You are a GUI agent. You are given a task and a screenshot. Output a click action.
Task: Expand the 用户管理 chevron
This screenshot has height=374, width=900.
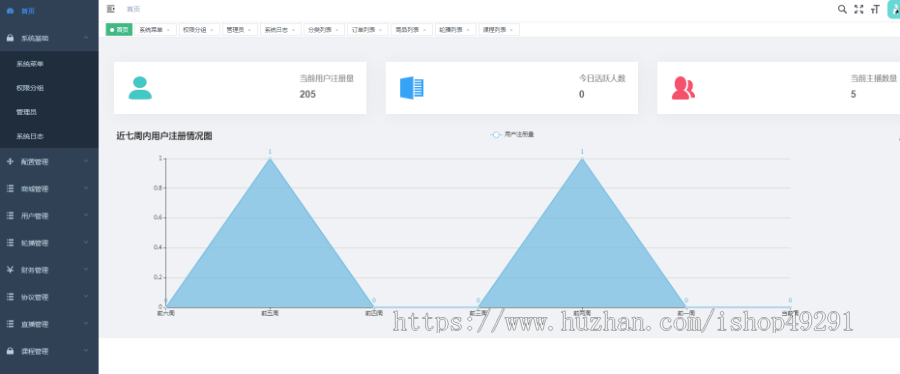86,215
